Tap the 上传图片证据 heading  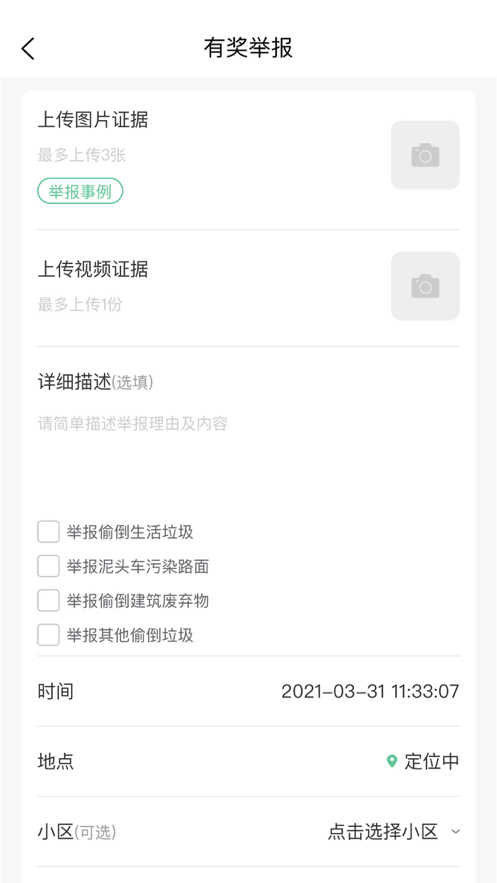click(93, 120)
